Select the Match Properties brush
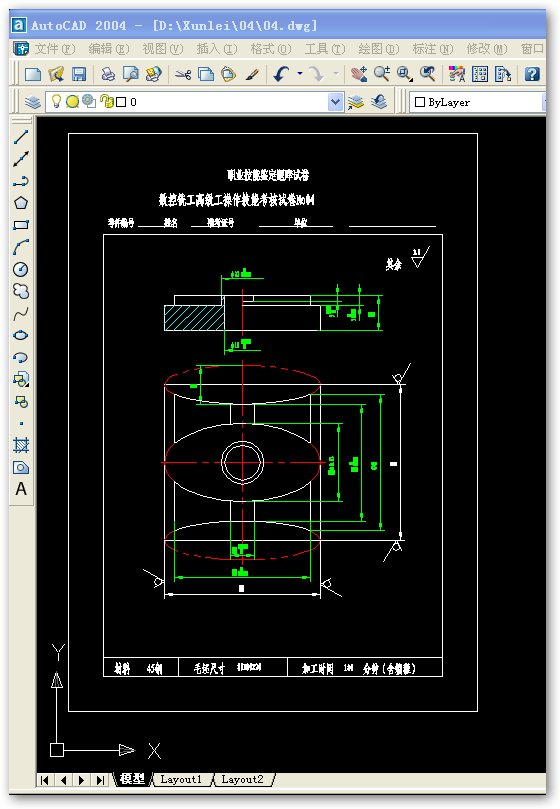Screen dimensions: 560x809 click(x=251, y=74)
